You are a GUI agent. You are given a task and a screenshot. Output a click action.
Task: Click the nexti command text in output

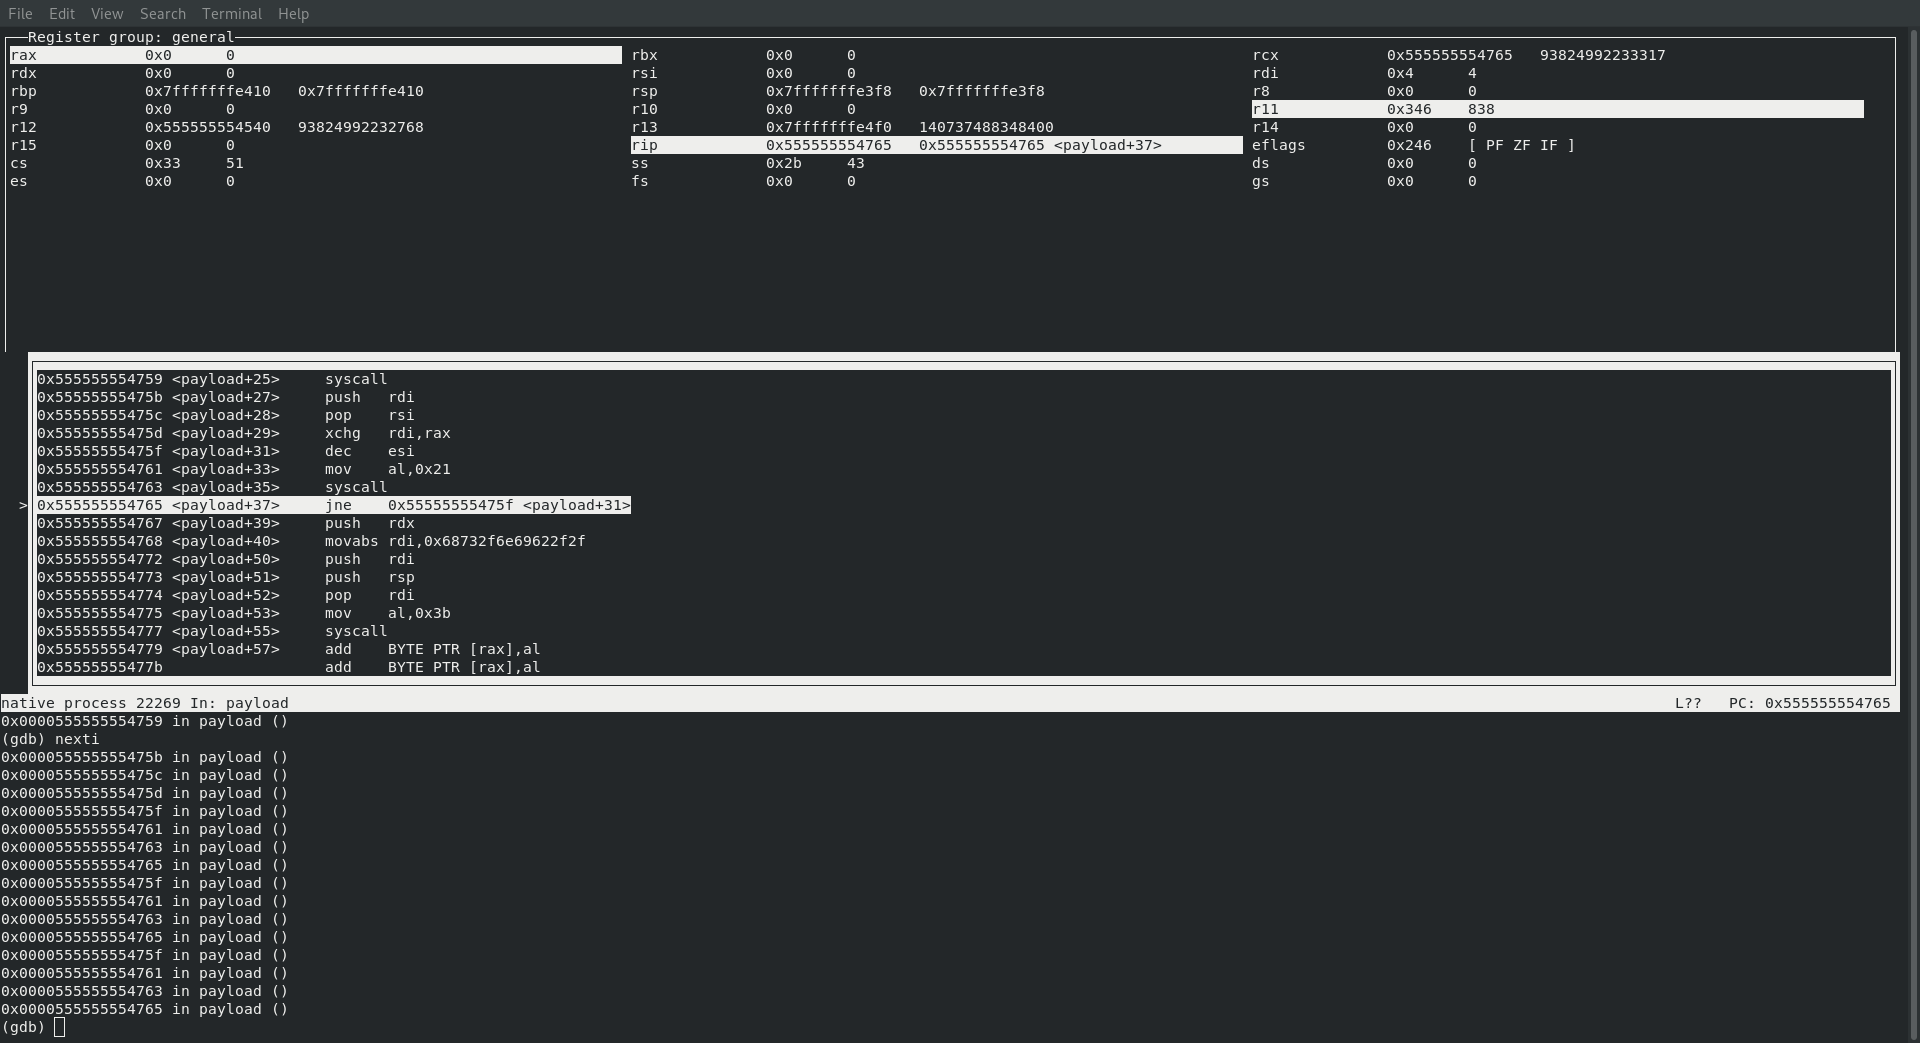click(79, 739)
